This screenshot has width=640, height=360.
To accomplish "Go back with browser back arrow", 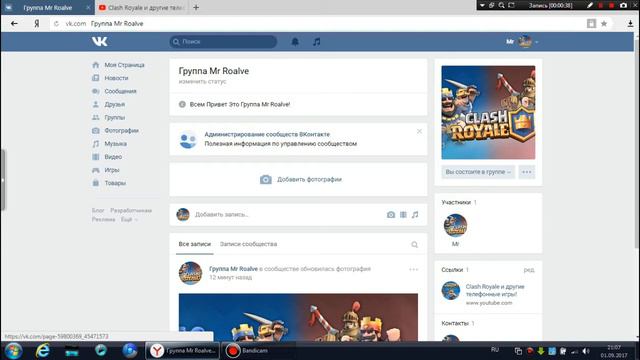I will (14, 24).
